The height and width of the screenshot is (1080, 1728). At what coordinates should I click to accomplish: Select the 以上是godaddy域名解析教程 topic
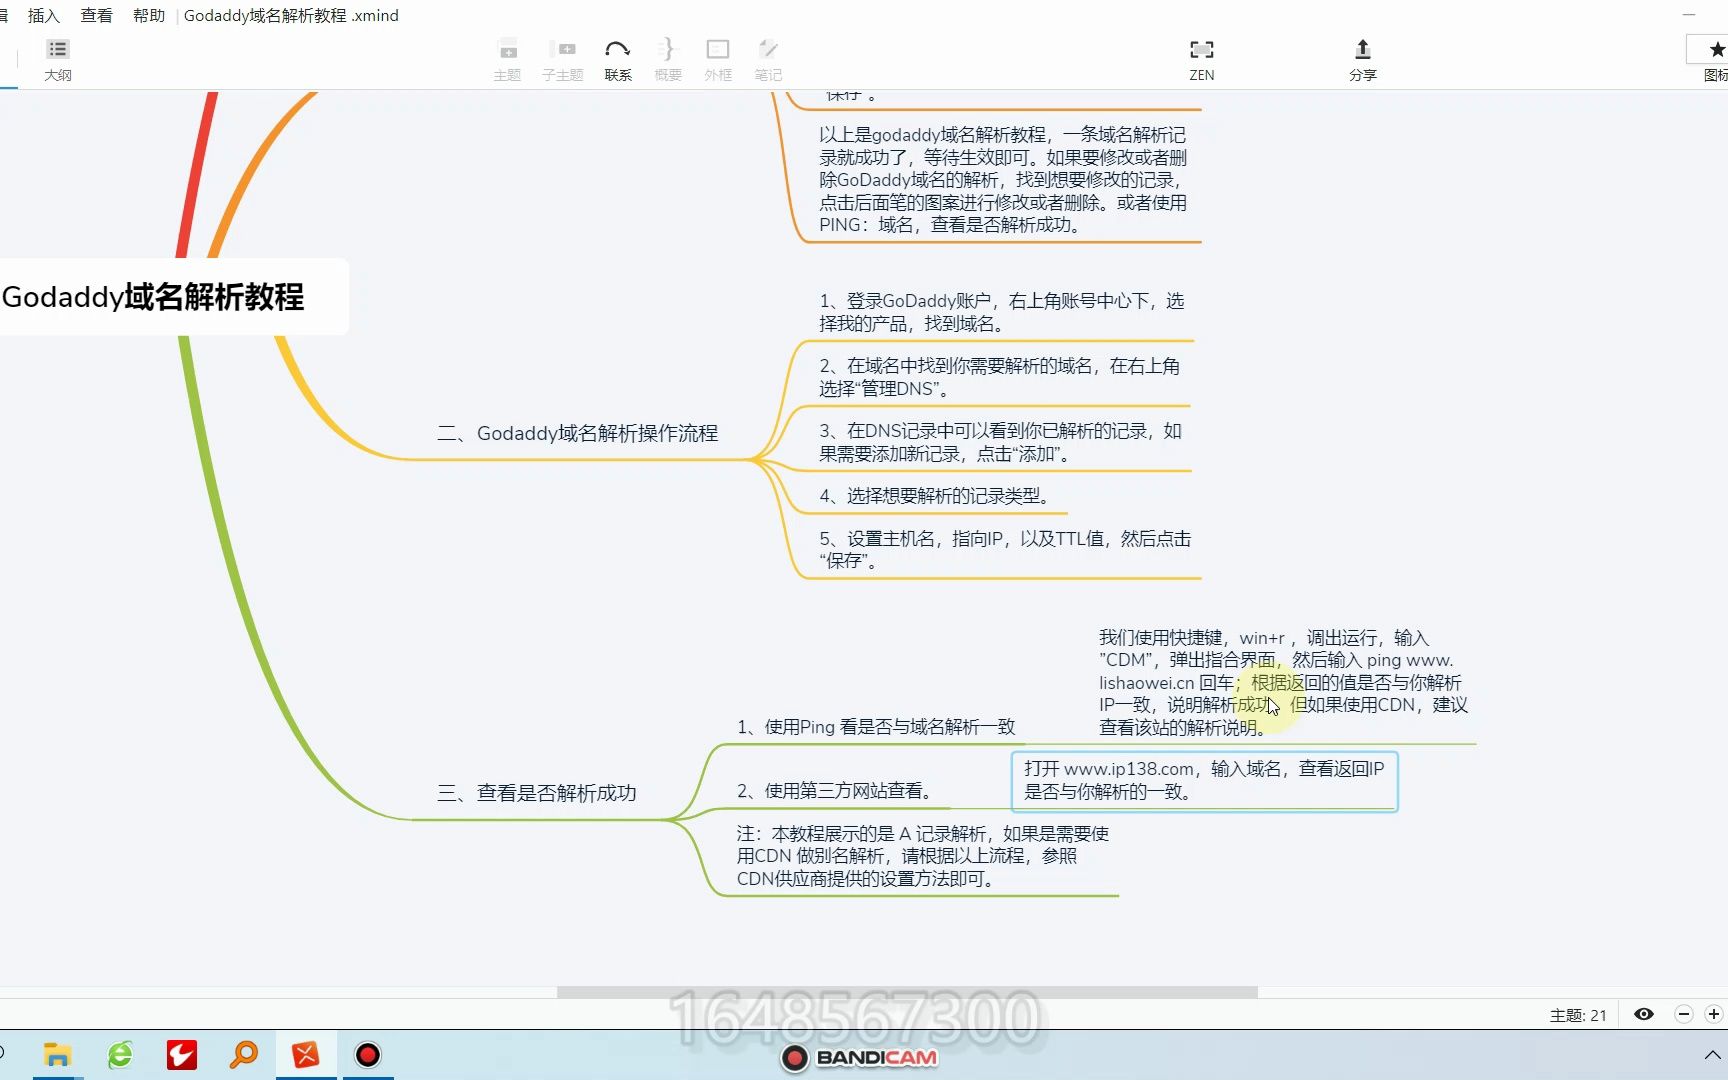pyautogui.click(x=1003, y=180)
